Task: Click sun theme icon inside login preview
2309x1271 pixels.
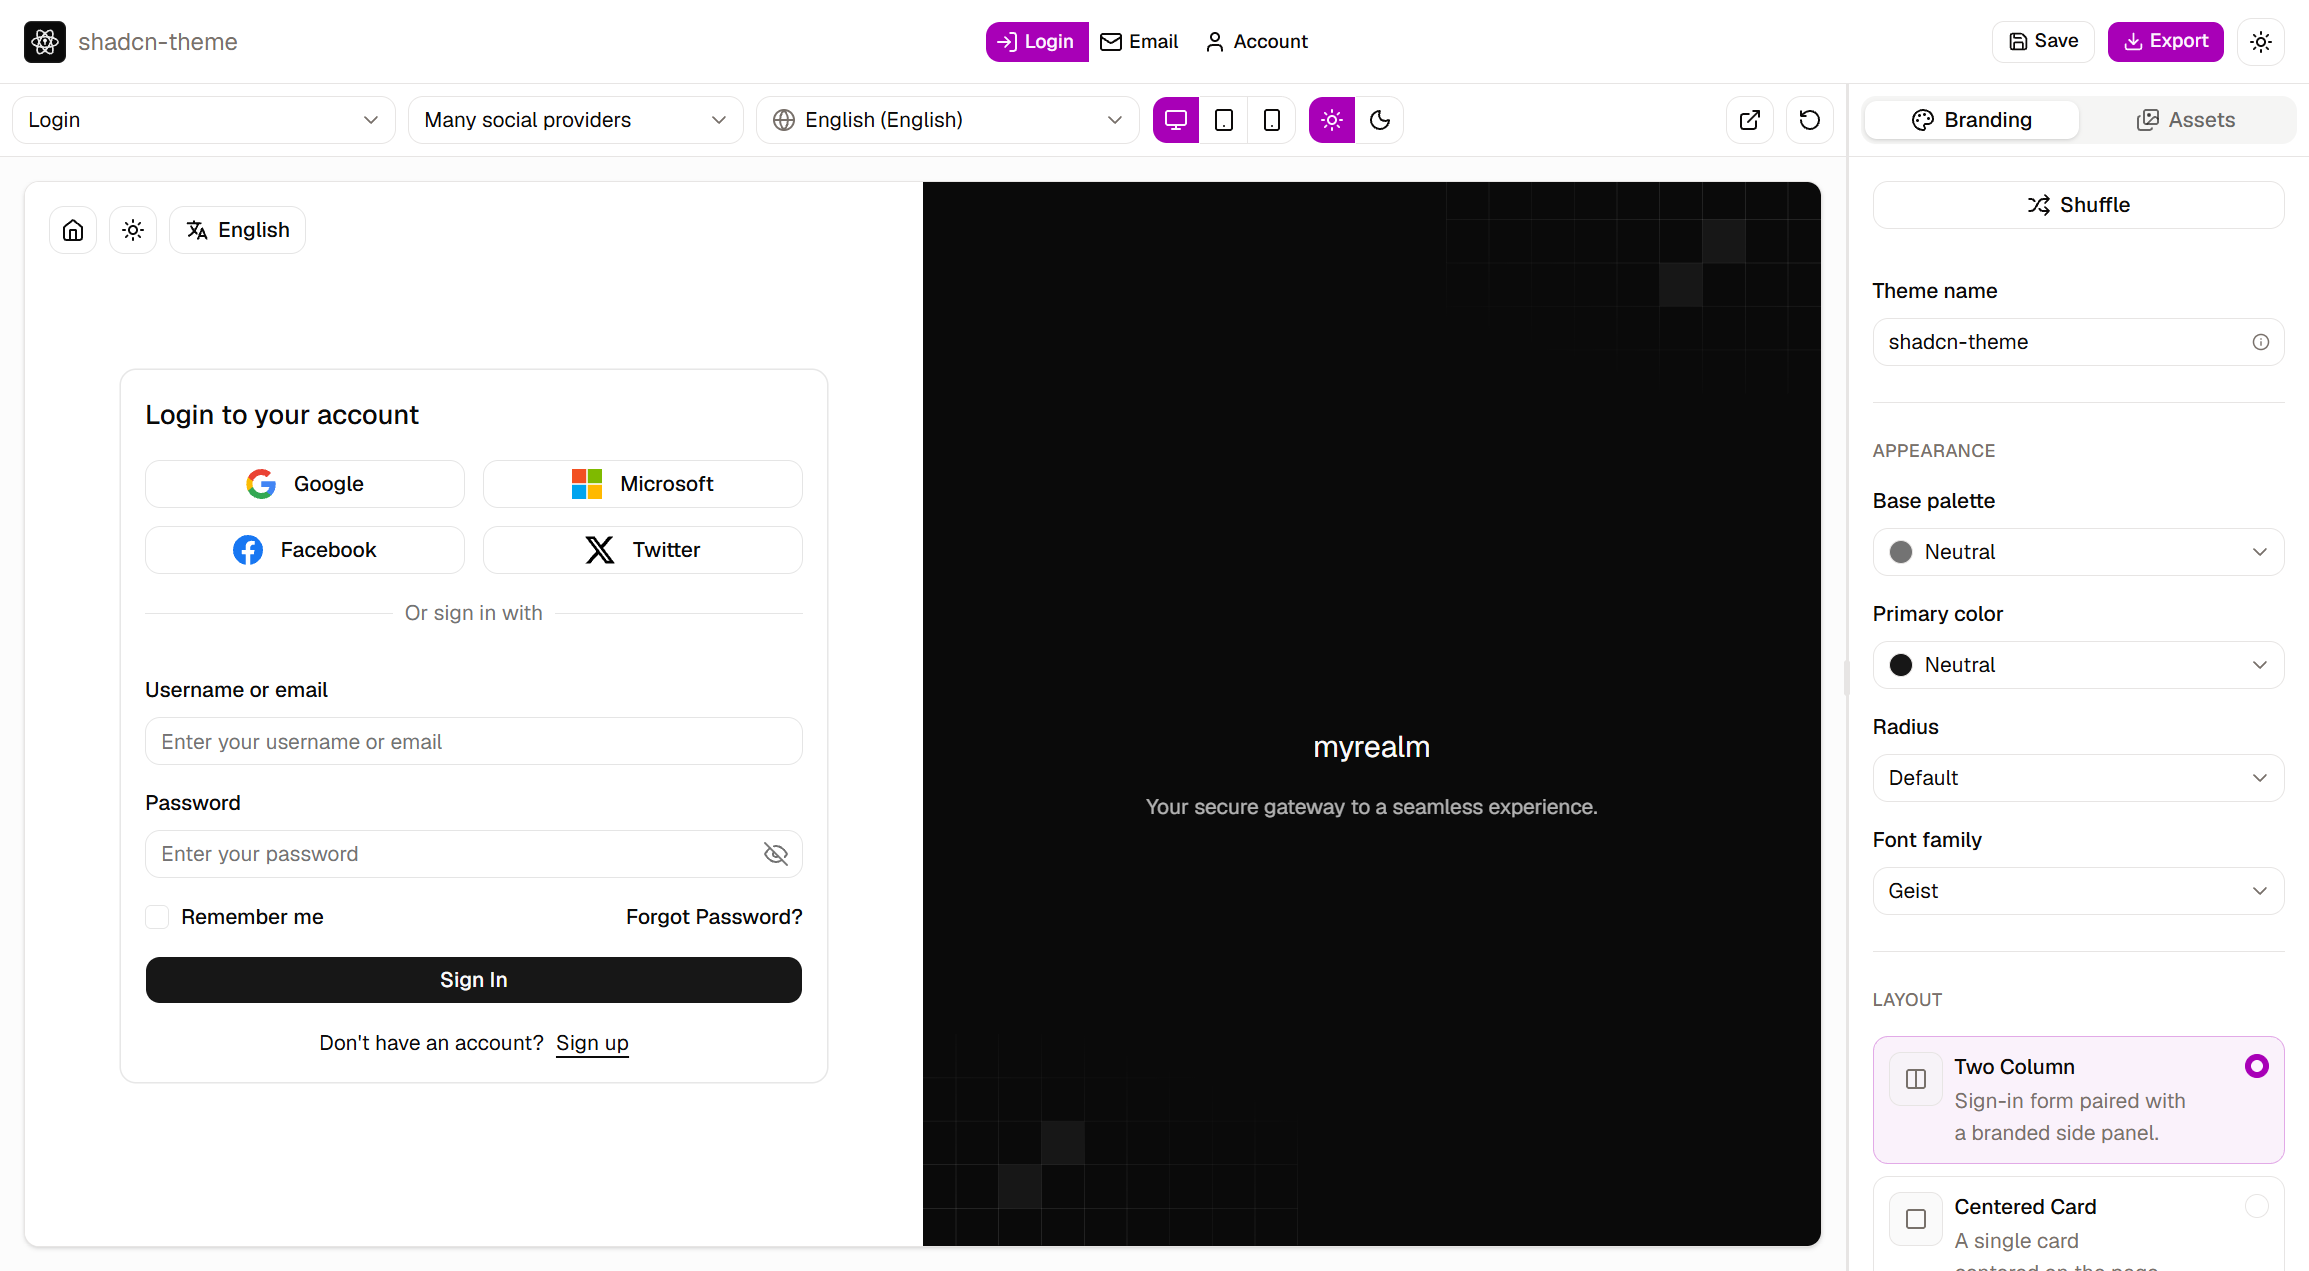Action: coord(133,230)
